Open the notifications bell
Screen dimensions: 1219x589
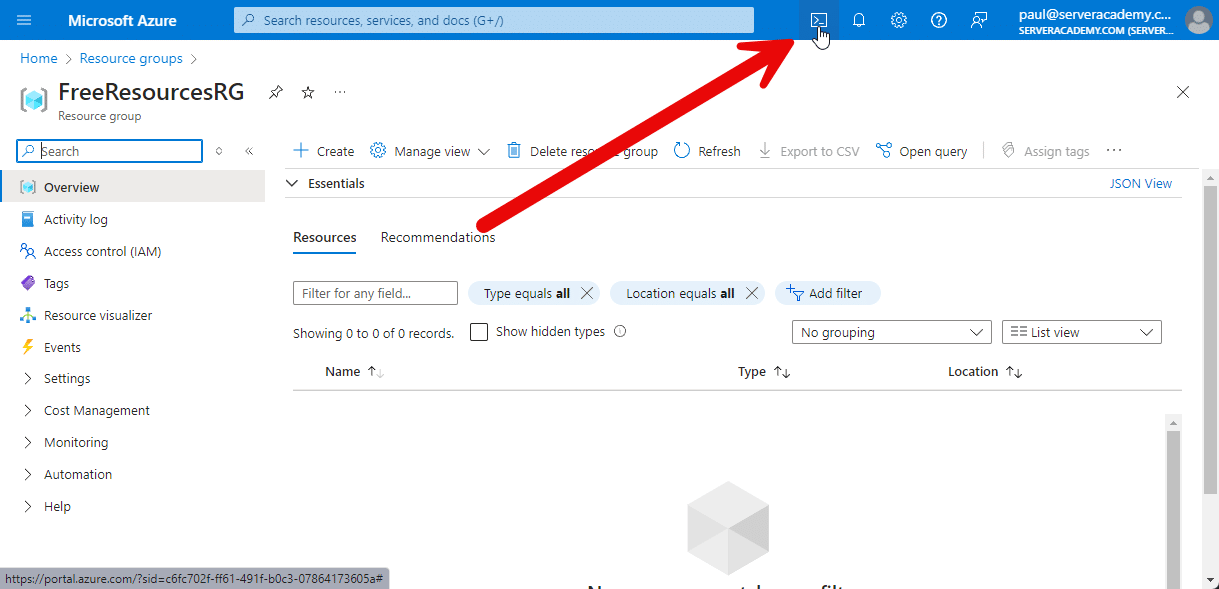pos(858,20)
